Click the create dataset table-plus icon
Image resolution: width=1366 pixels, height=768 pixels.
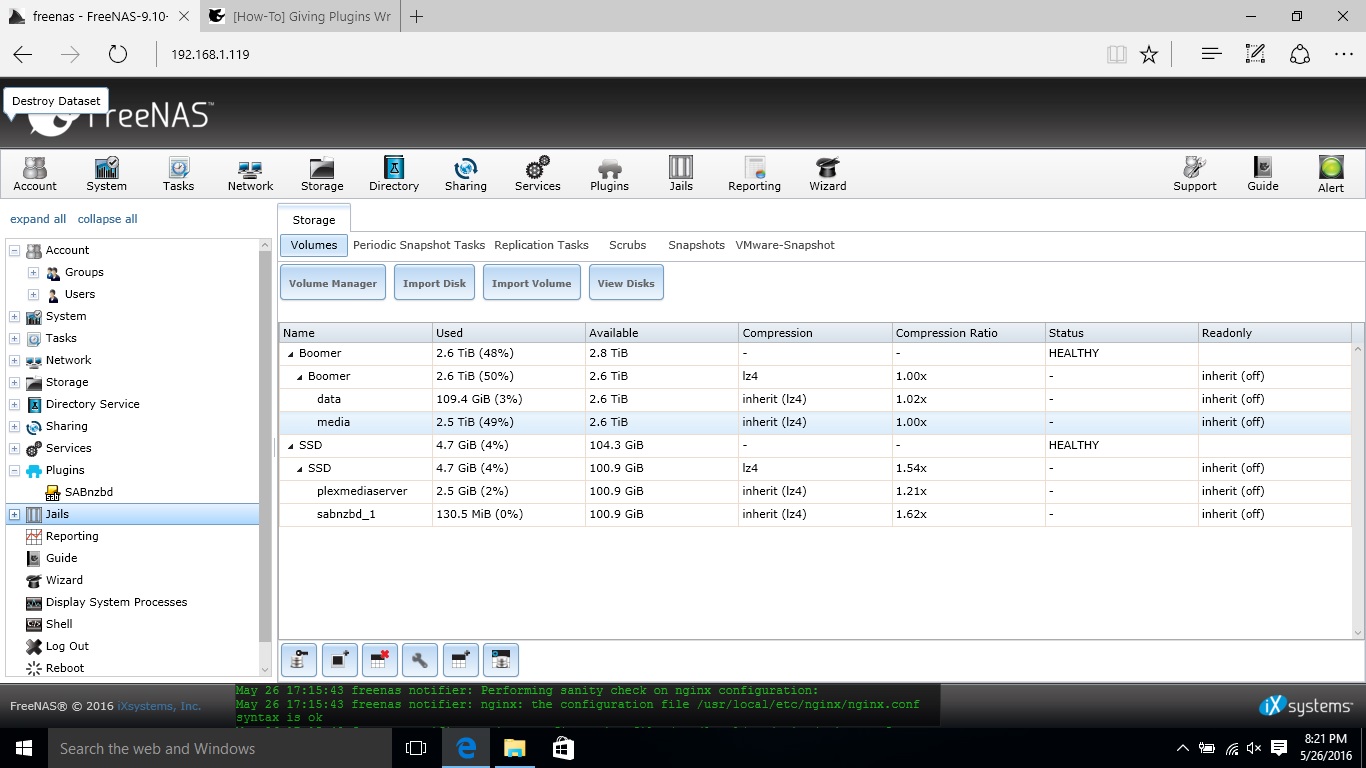point(460,660)
